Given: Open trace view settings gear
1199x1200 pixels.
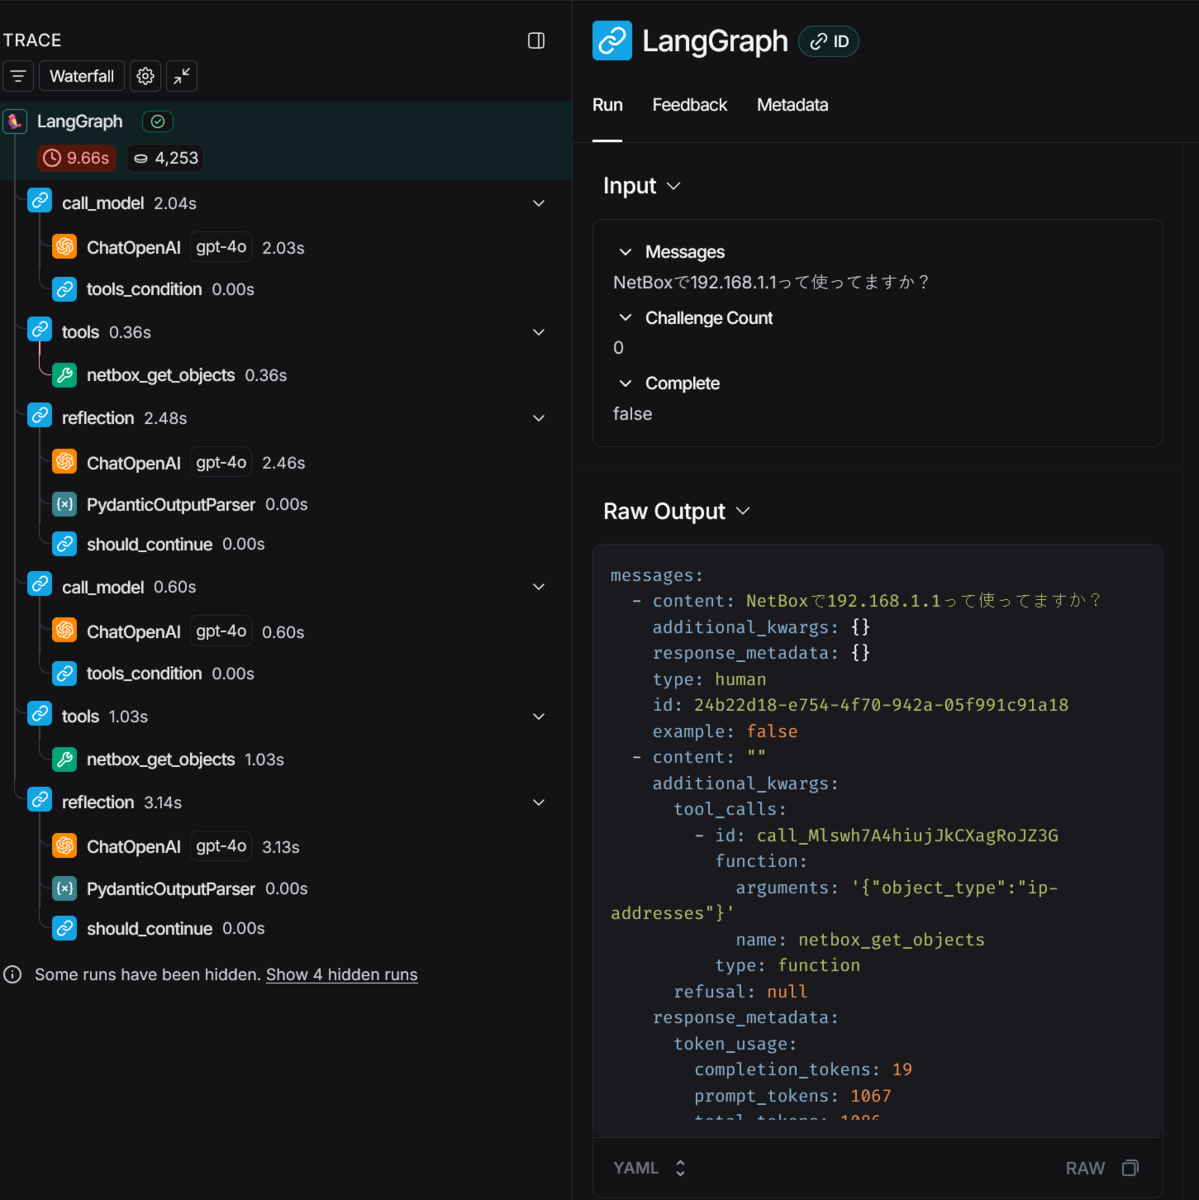Looking at the screenshot, I should (x=145, y=76).
